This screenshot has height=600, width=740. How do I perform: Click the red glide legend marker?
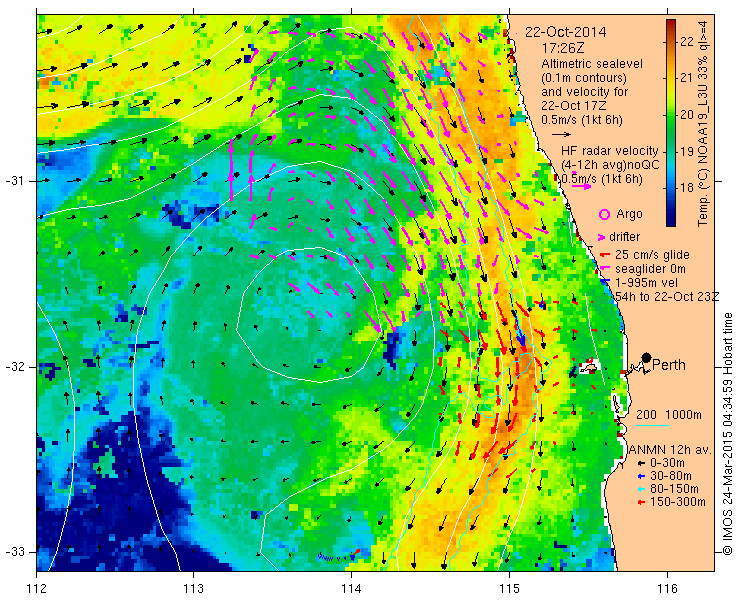605,255
